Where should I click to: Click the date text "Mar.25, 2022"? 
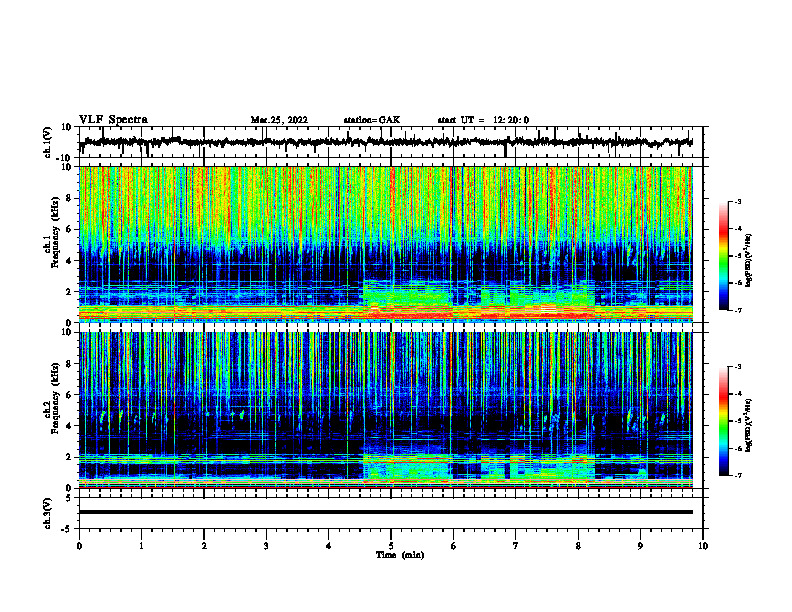tap(279, 120)
